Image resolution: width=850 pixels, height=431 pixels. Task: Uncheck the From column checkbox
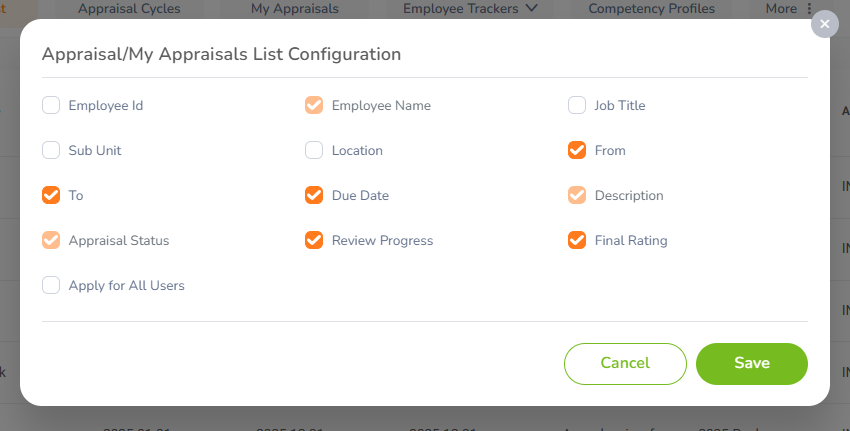pos(577,150)
